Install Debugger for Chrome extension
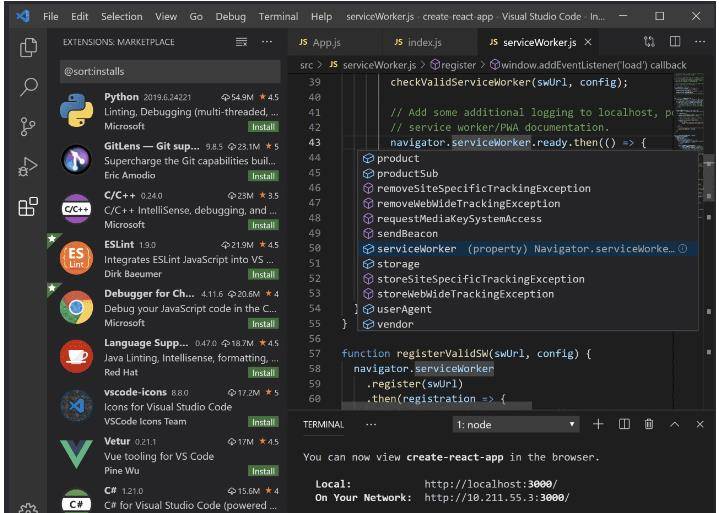The height and width of the screenshot is (513, 719). pos(263,324)
